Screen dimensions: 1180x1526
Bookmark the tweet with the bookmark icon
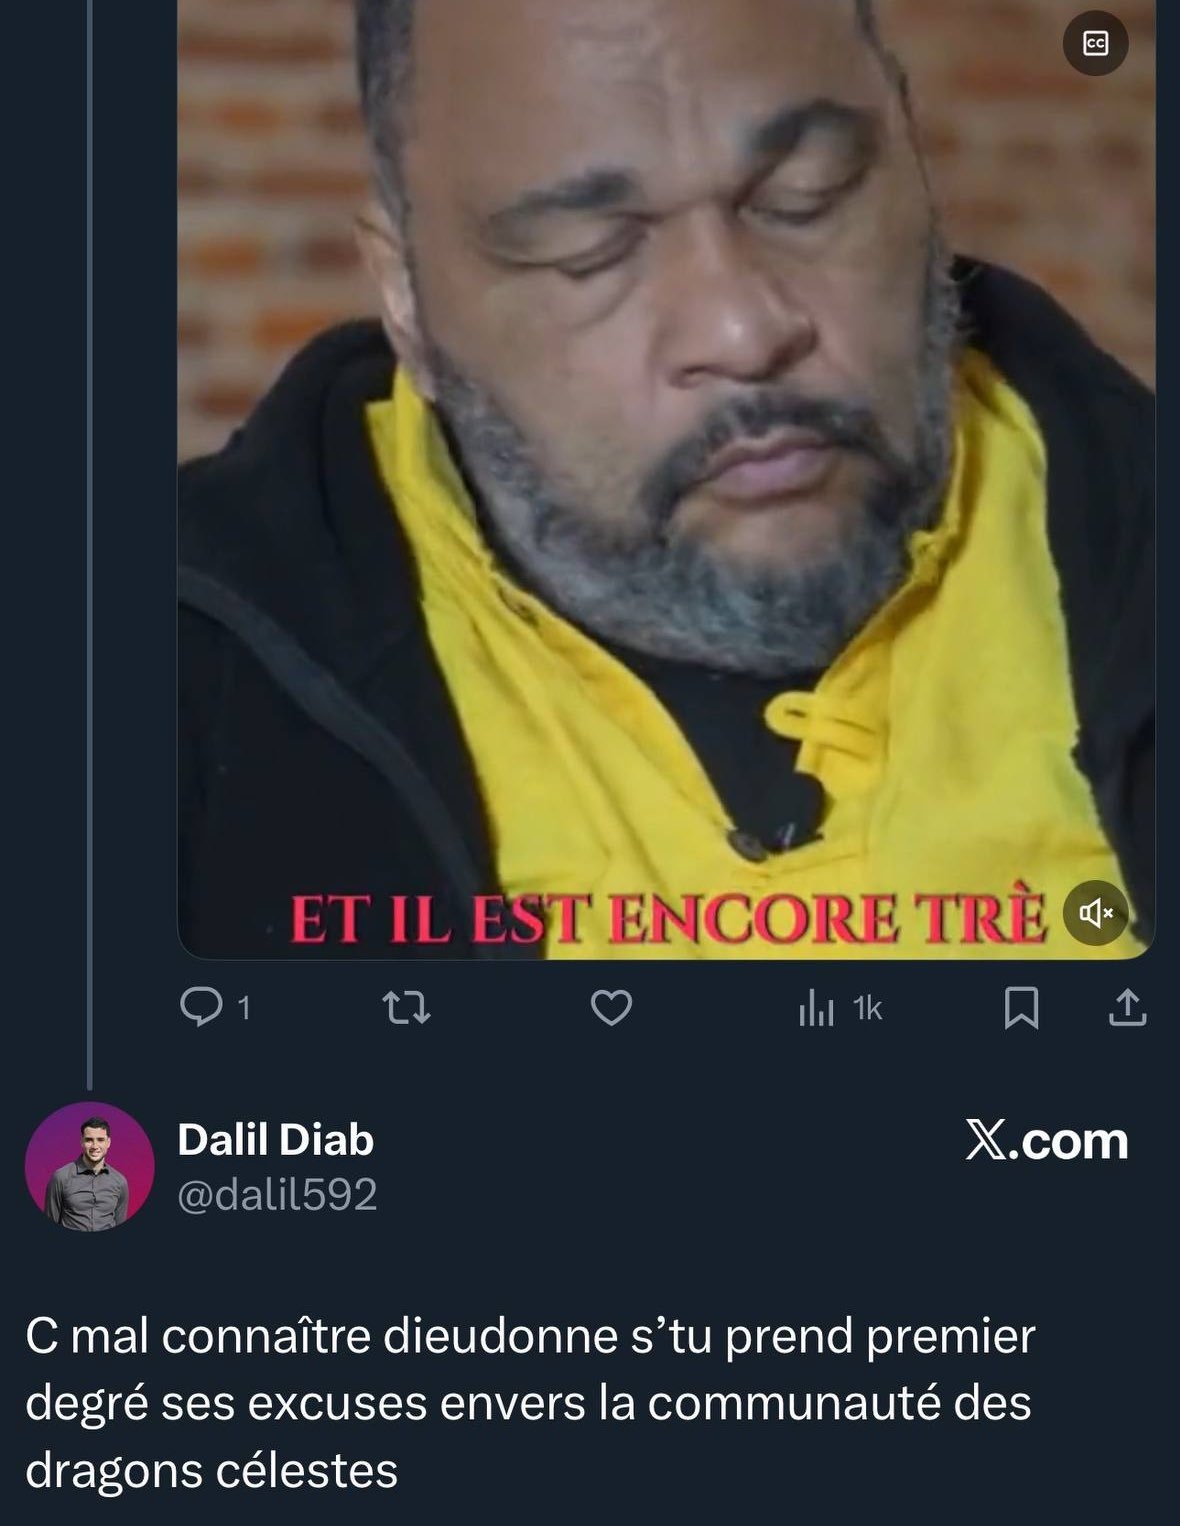(x=1020, y=1008)
